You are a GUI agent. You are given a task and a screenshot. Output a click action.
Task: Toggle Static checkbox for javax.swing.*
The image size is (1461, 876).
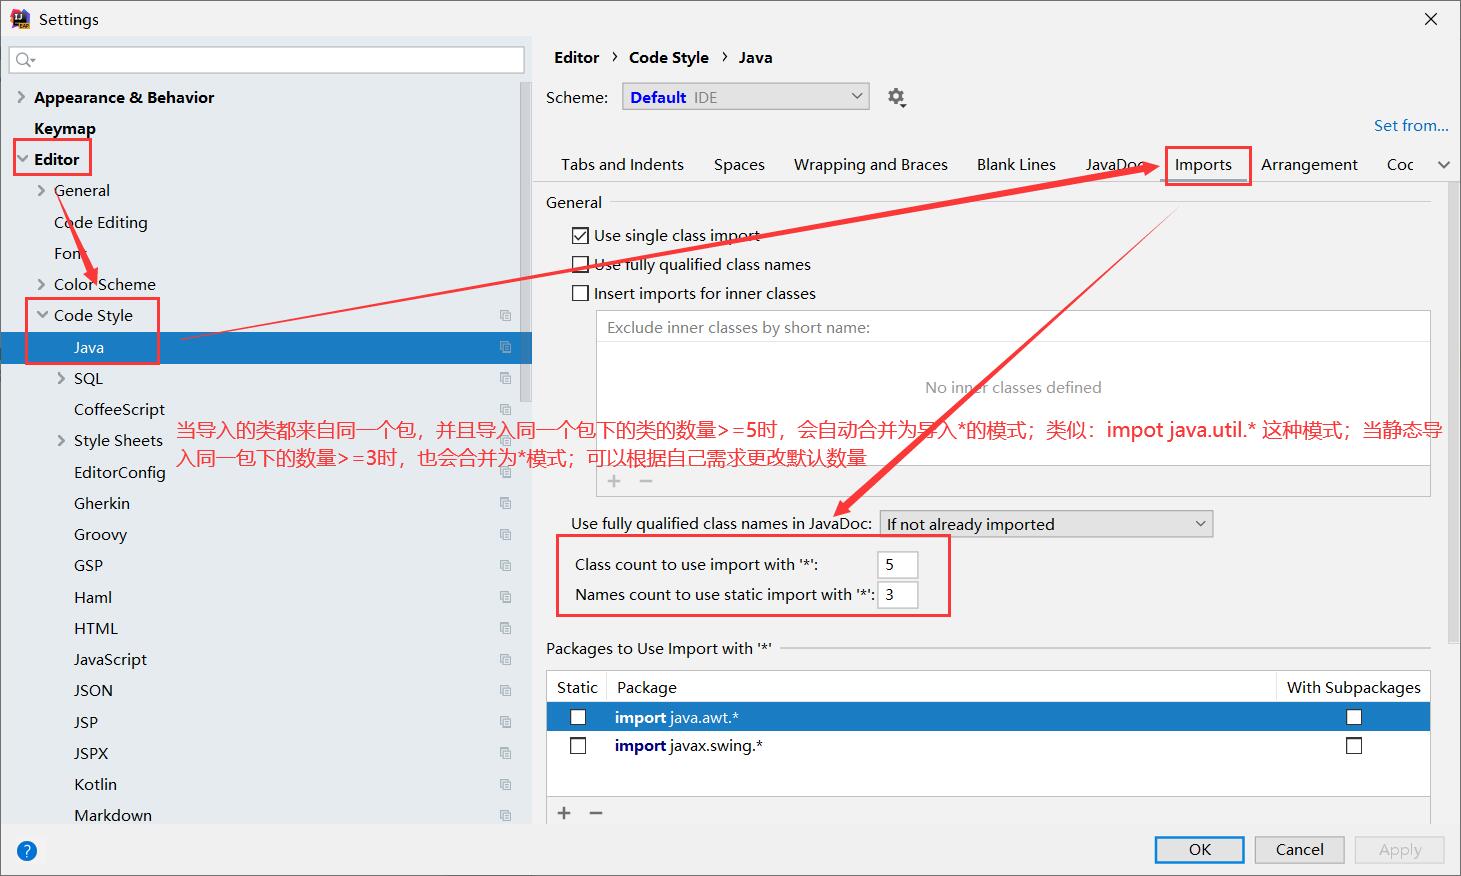pyautogui.click(x=578, y=746)
